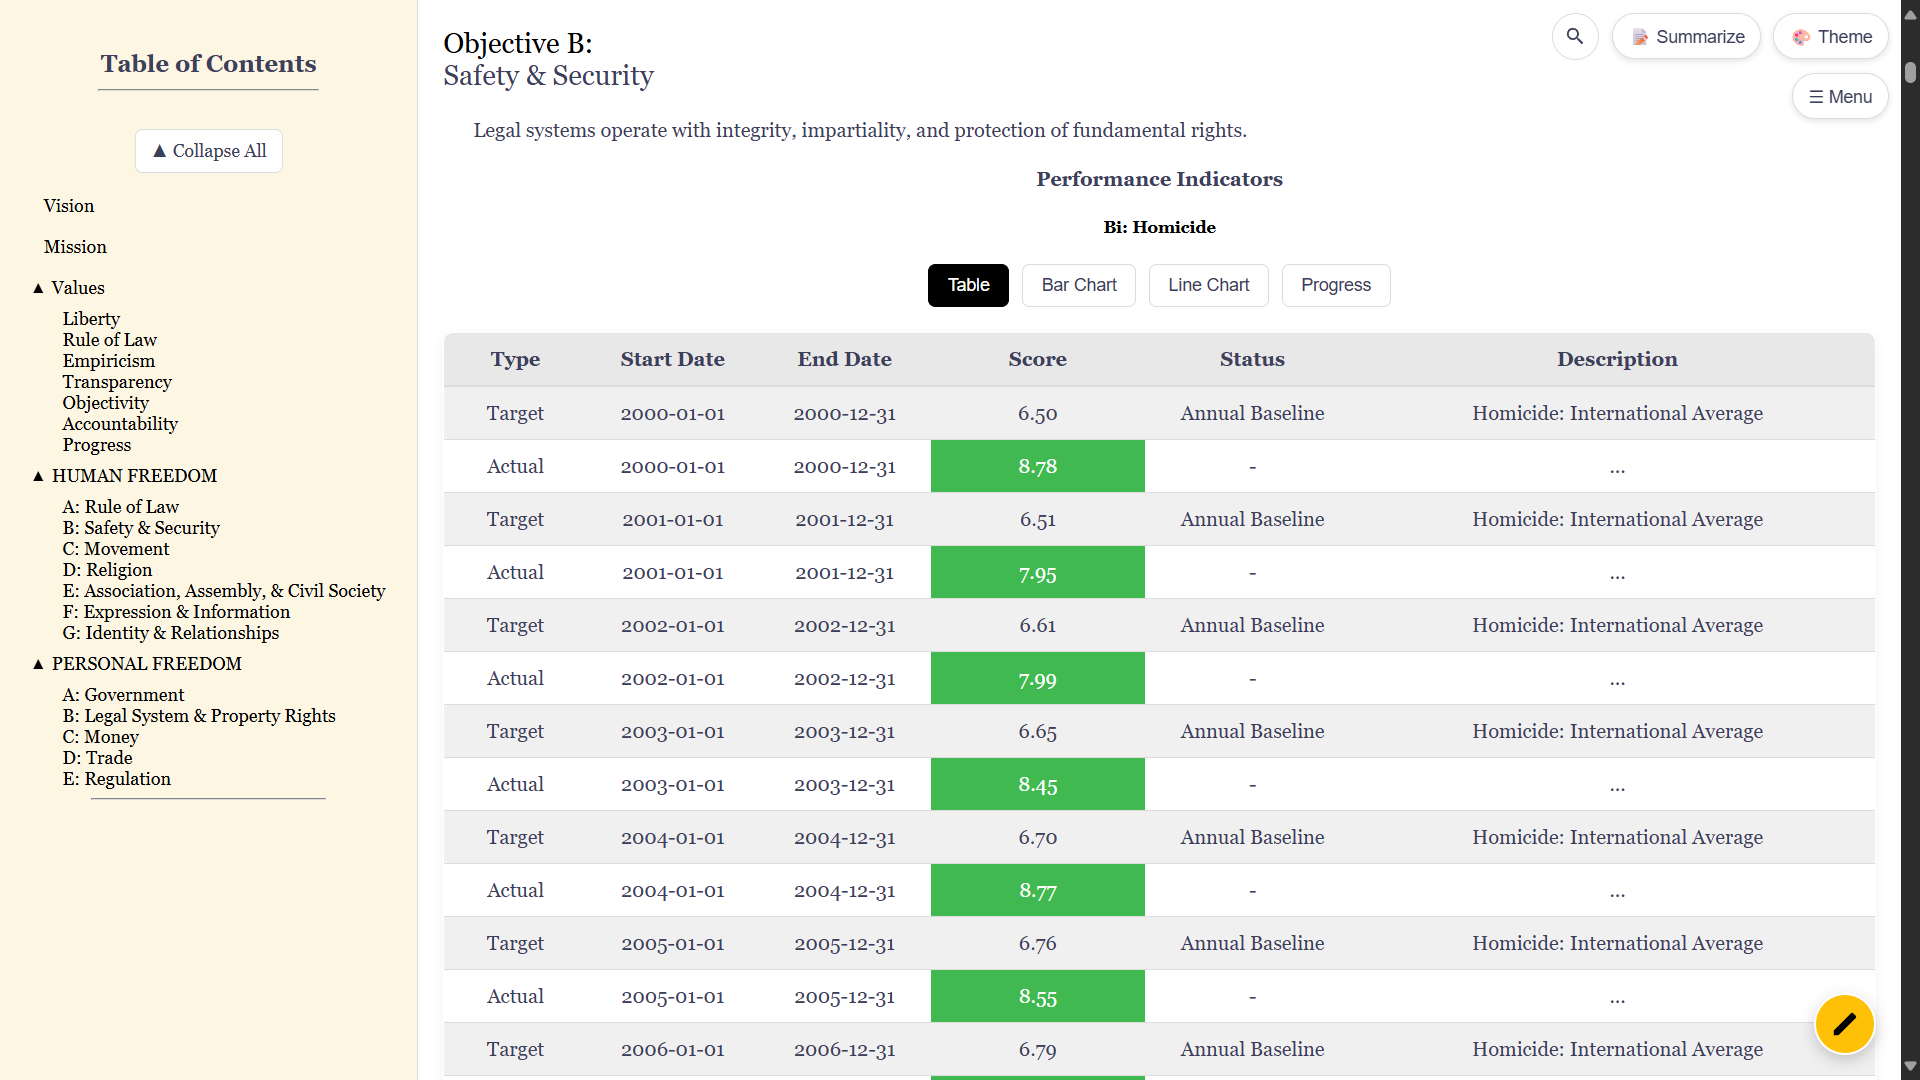Click the vertical scrollbar thumb
Image resolution: width=1920 pixels, height=1080 pixels.
[1910, 72]
